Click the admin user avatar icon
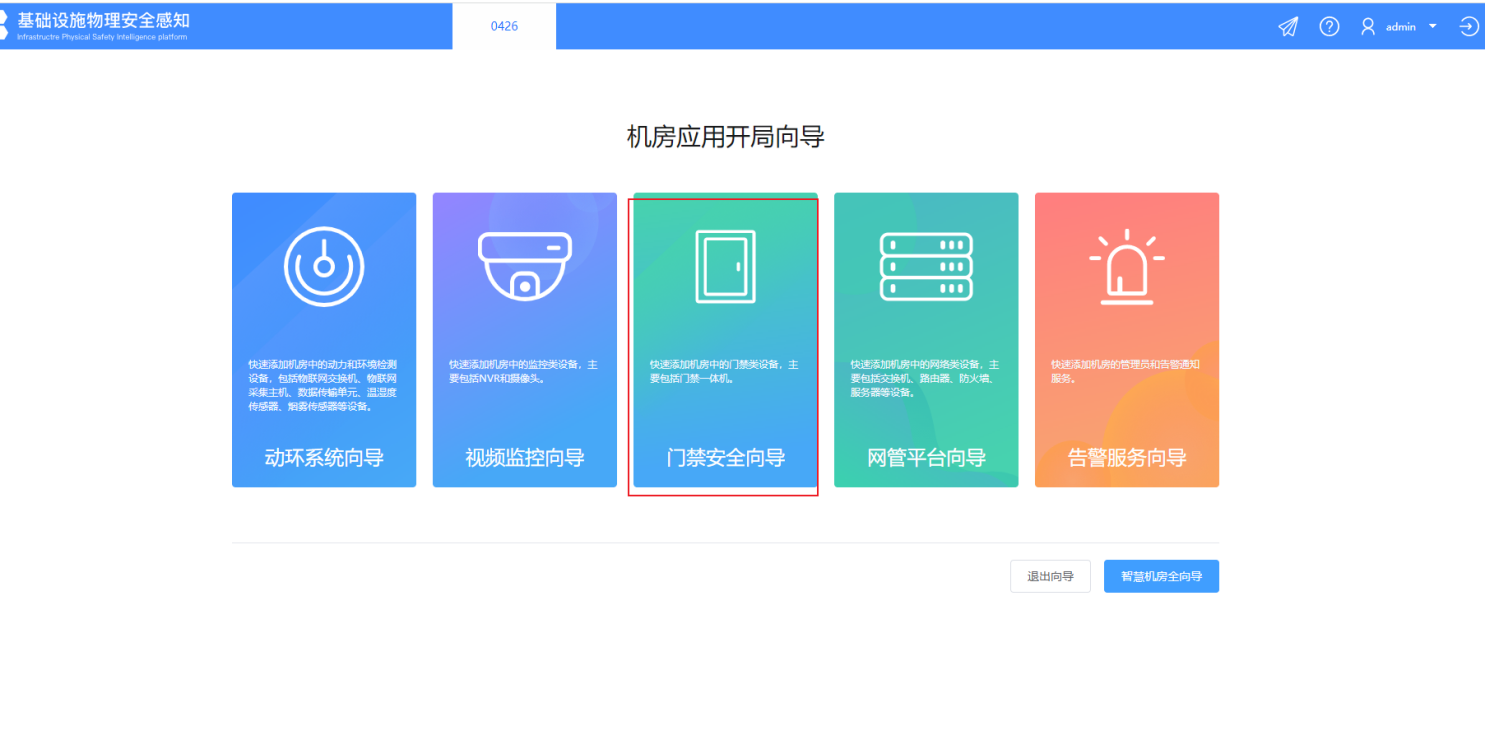Viewport: 1485px width, 731px height. [x=1368, y=27]
